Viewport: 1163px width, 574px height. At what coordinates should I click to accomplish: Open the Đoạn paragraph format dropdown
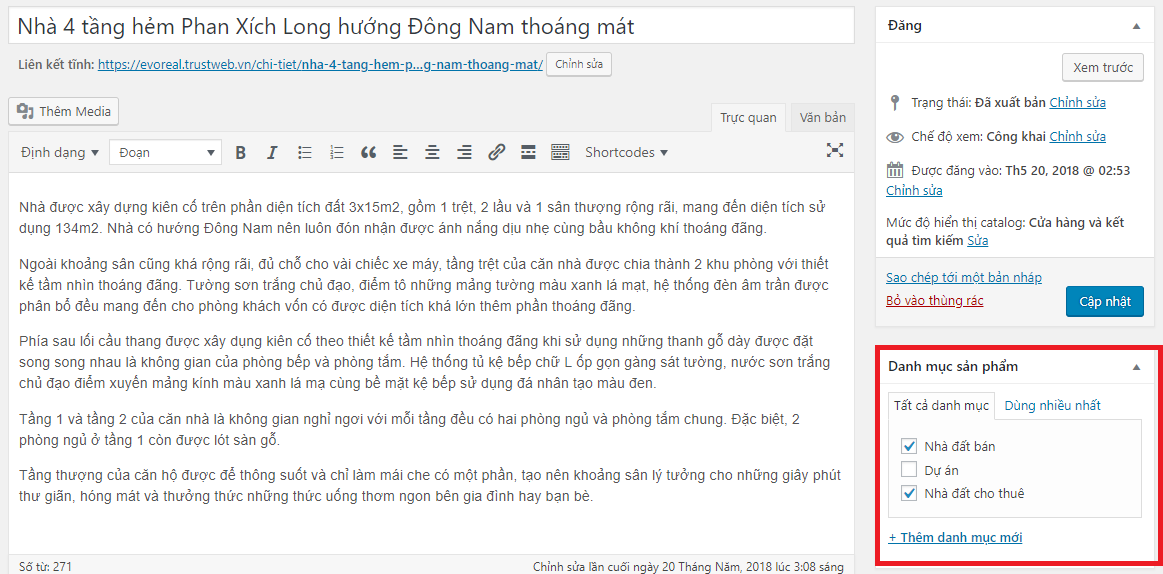(165, 153)
